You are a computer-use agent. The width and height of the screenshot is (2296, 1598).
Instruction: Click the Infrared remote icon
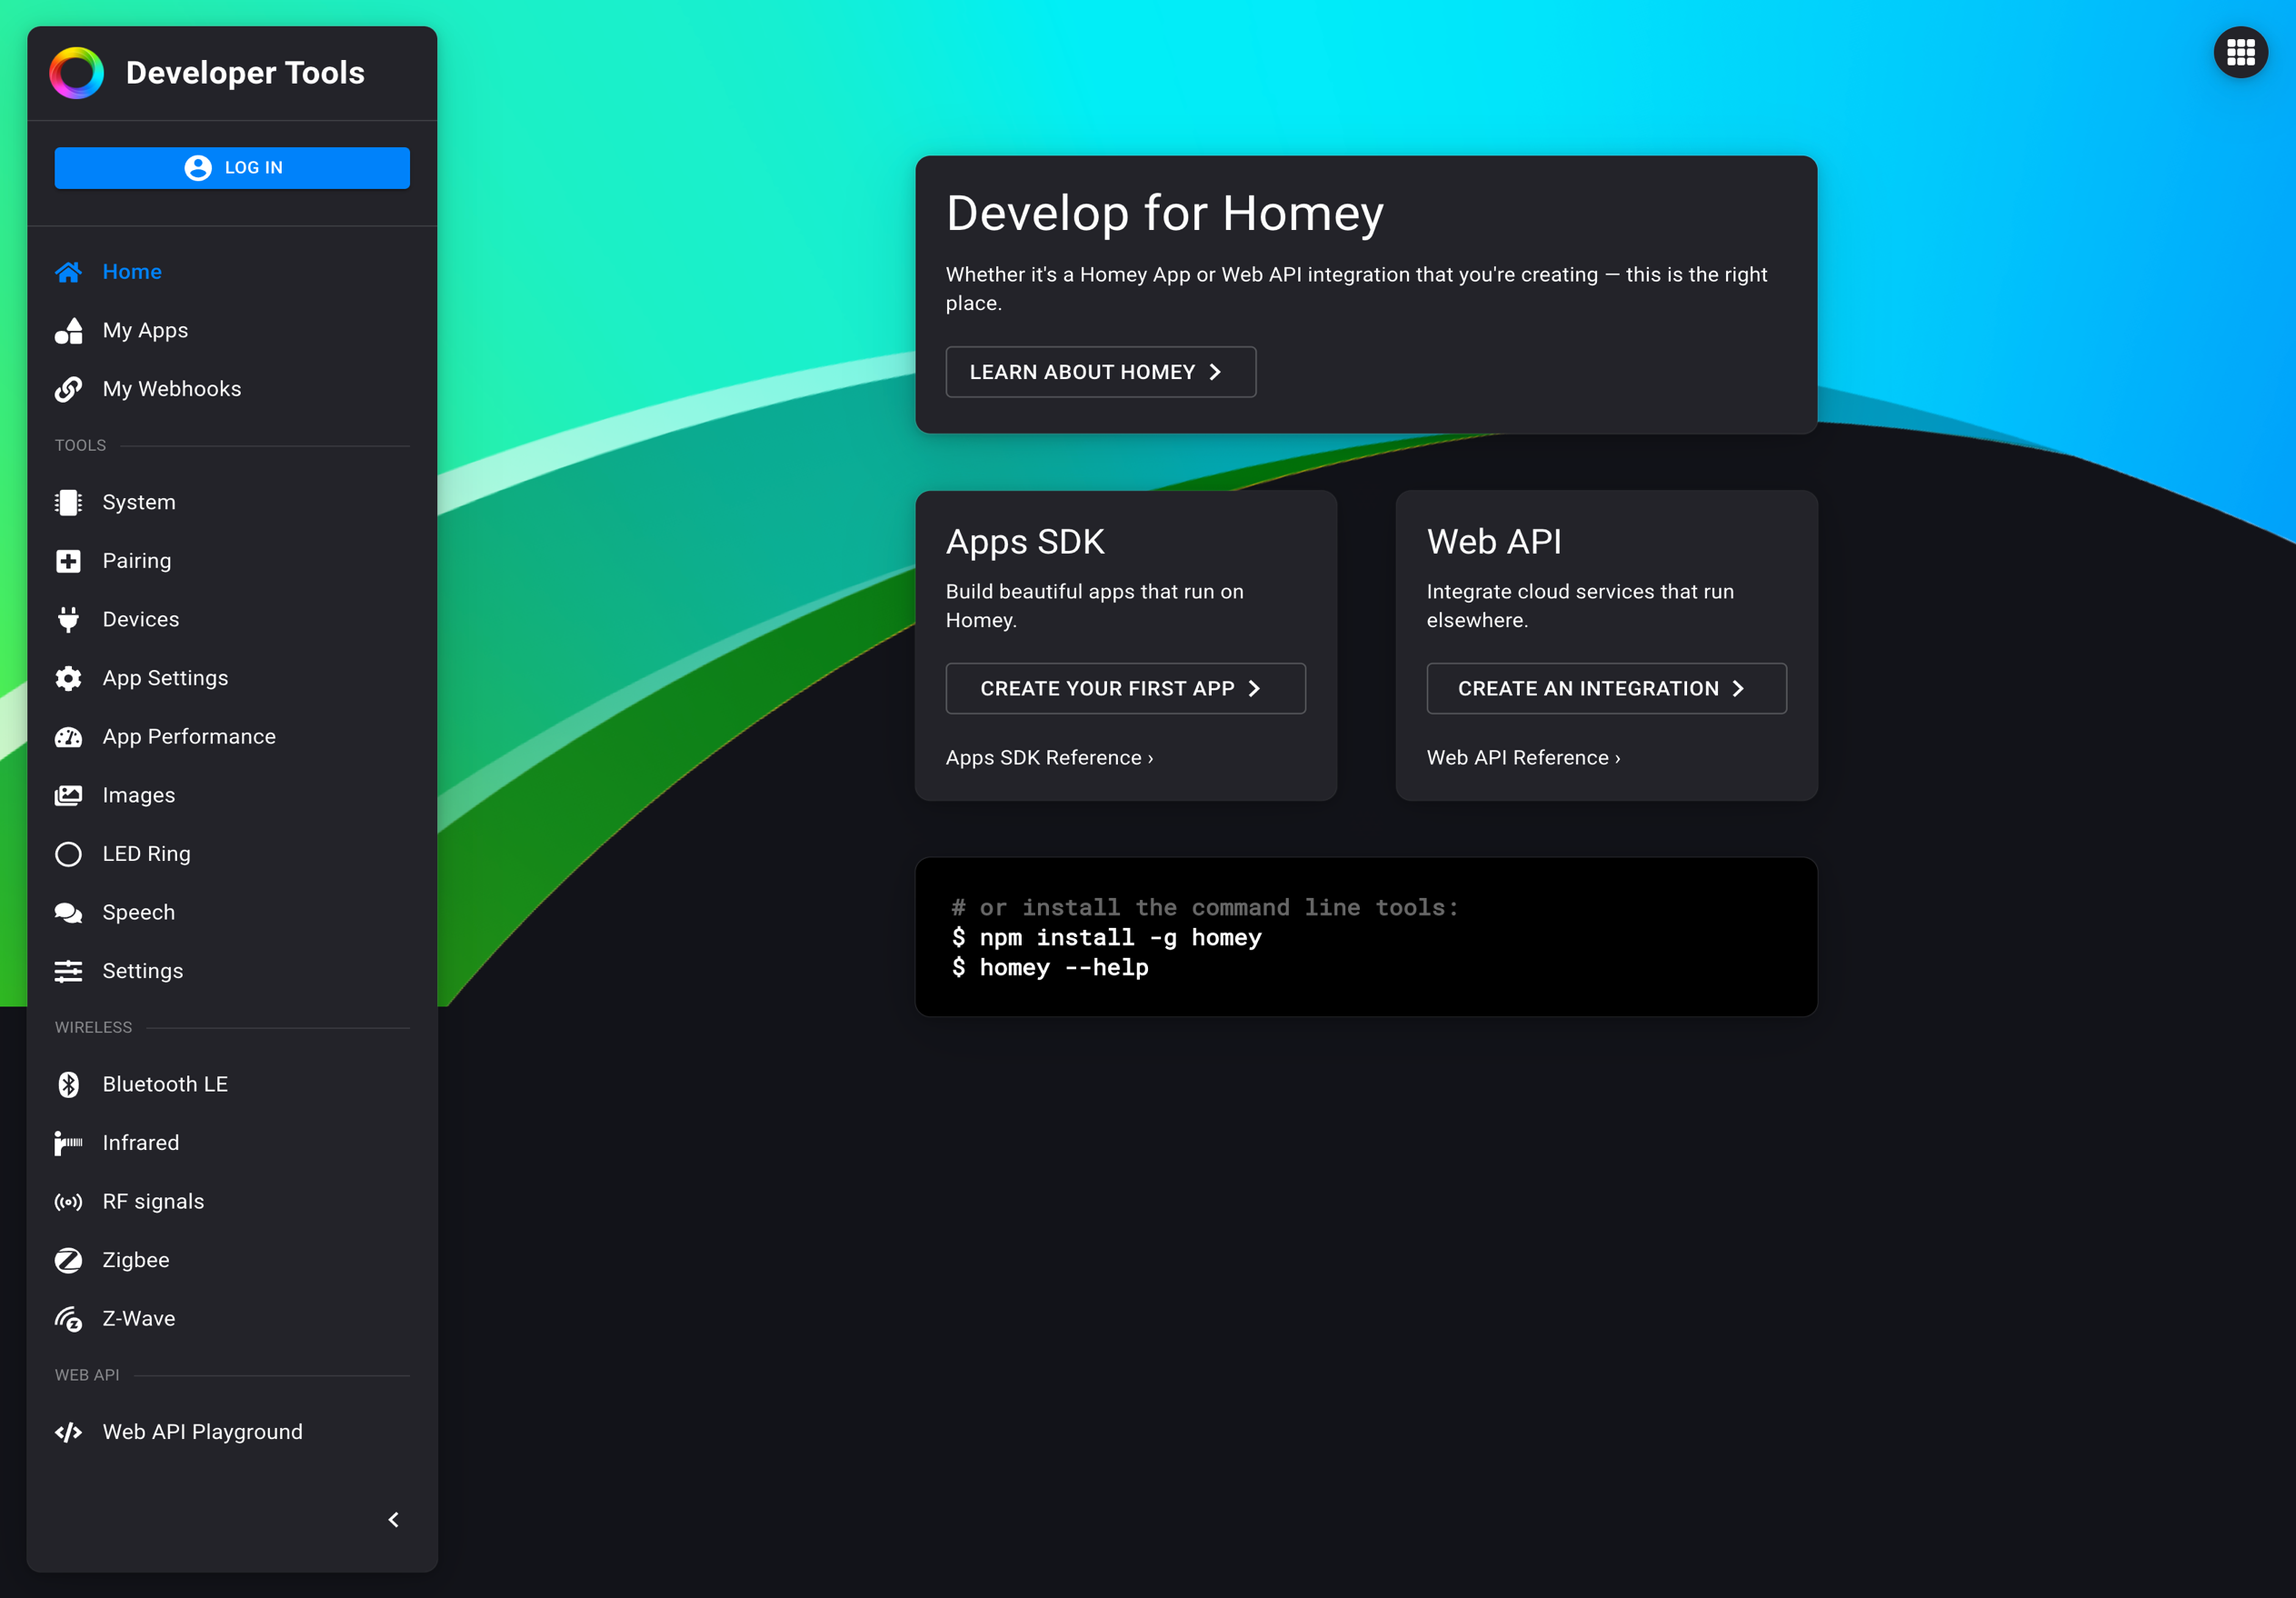coord(68,1143)
